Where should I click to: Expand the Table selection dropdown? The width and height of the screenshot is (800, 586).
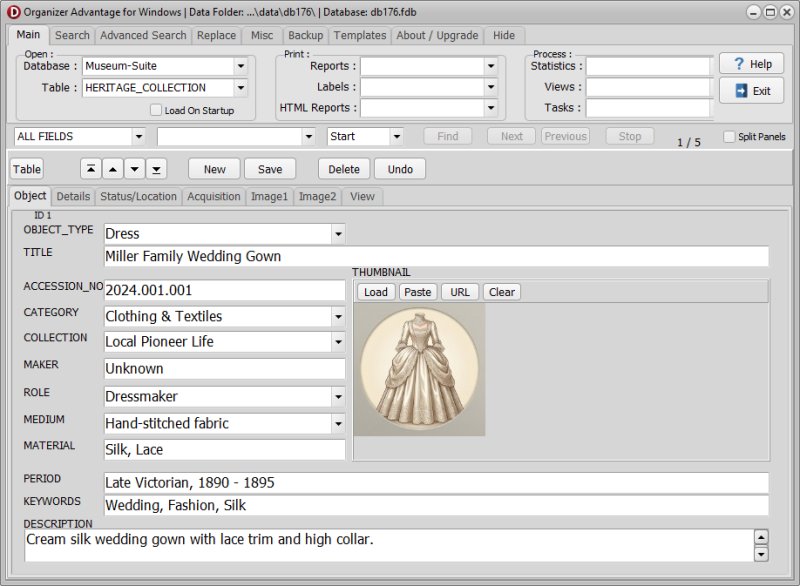tap(241, 88)
